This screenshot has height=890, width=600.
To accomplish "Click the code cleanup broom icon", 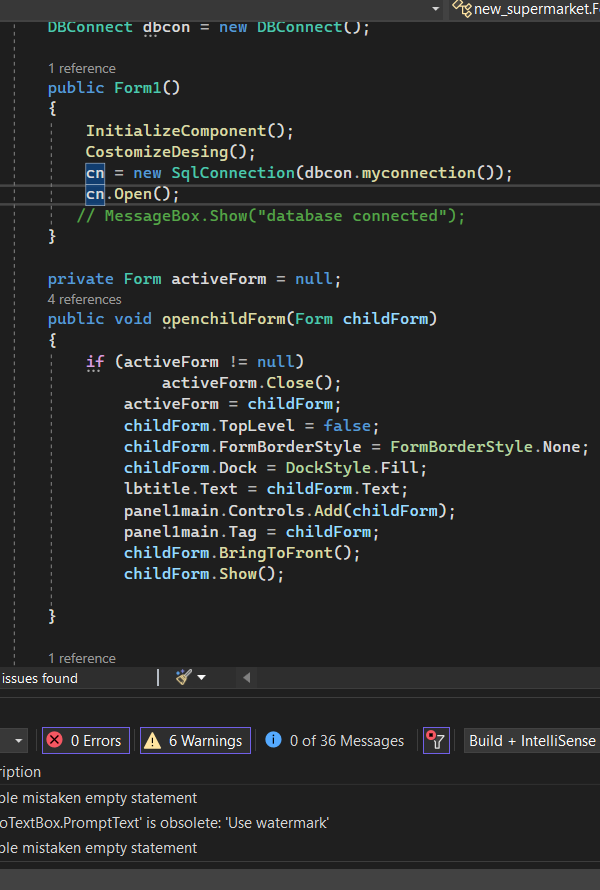I will tap(183, 677).
